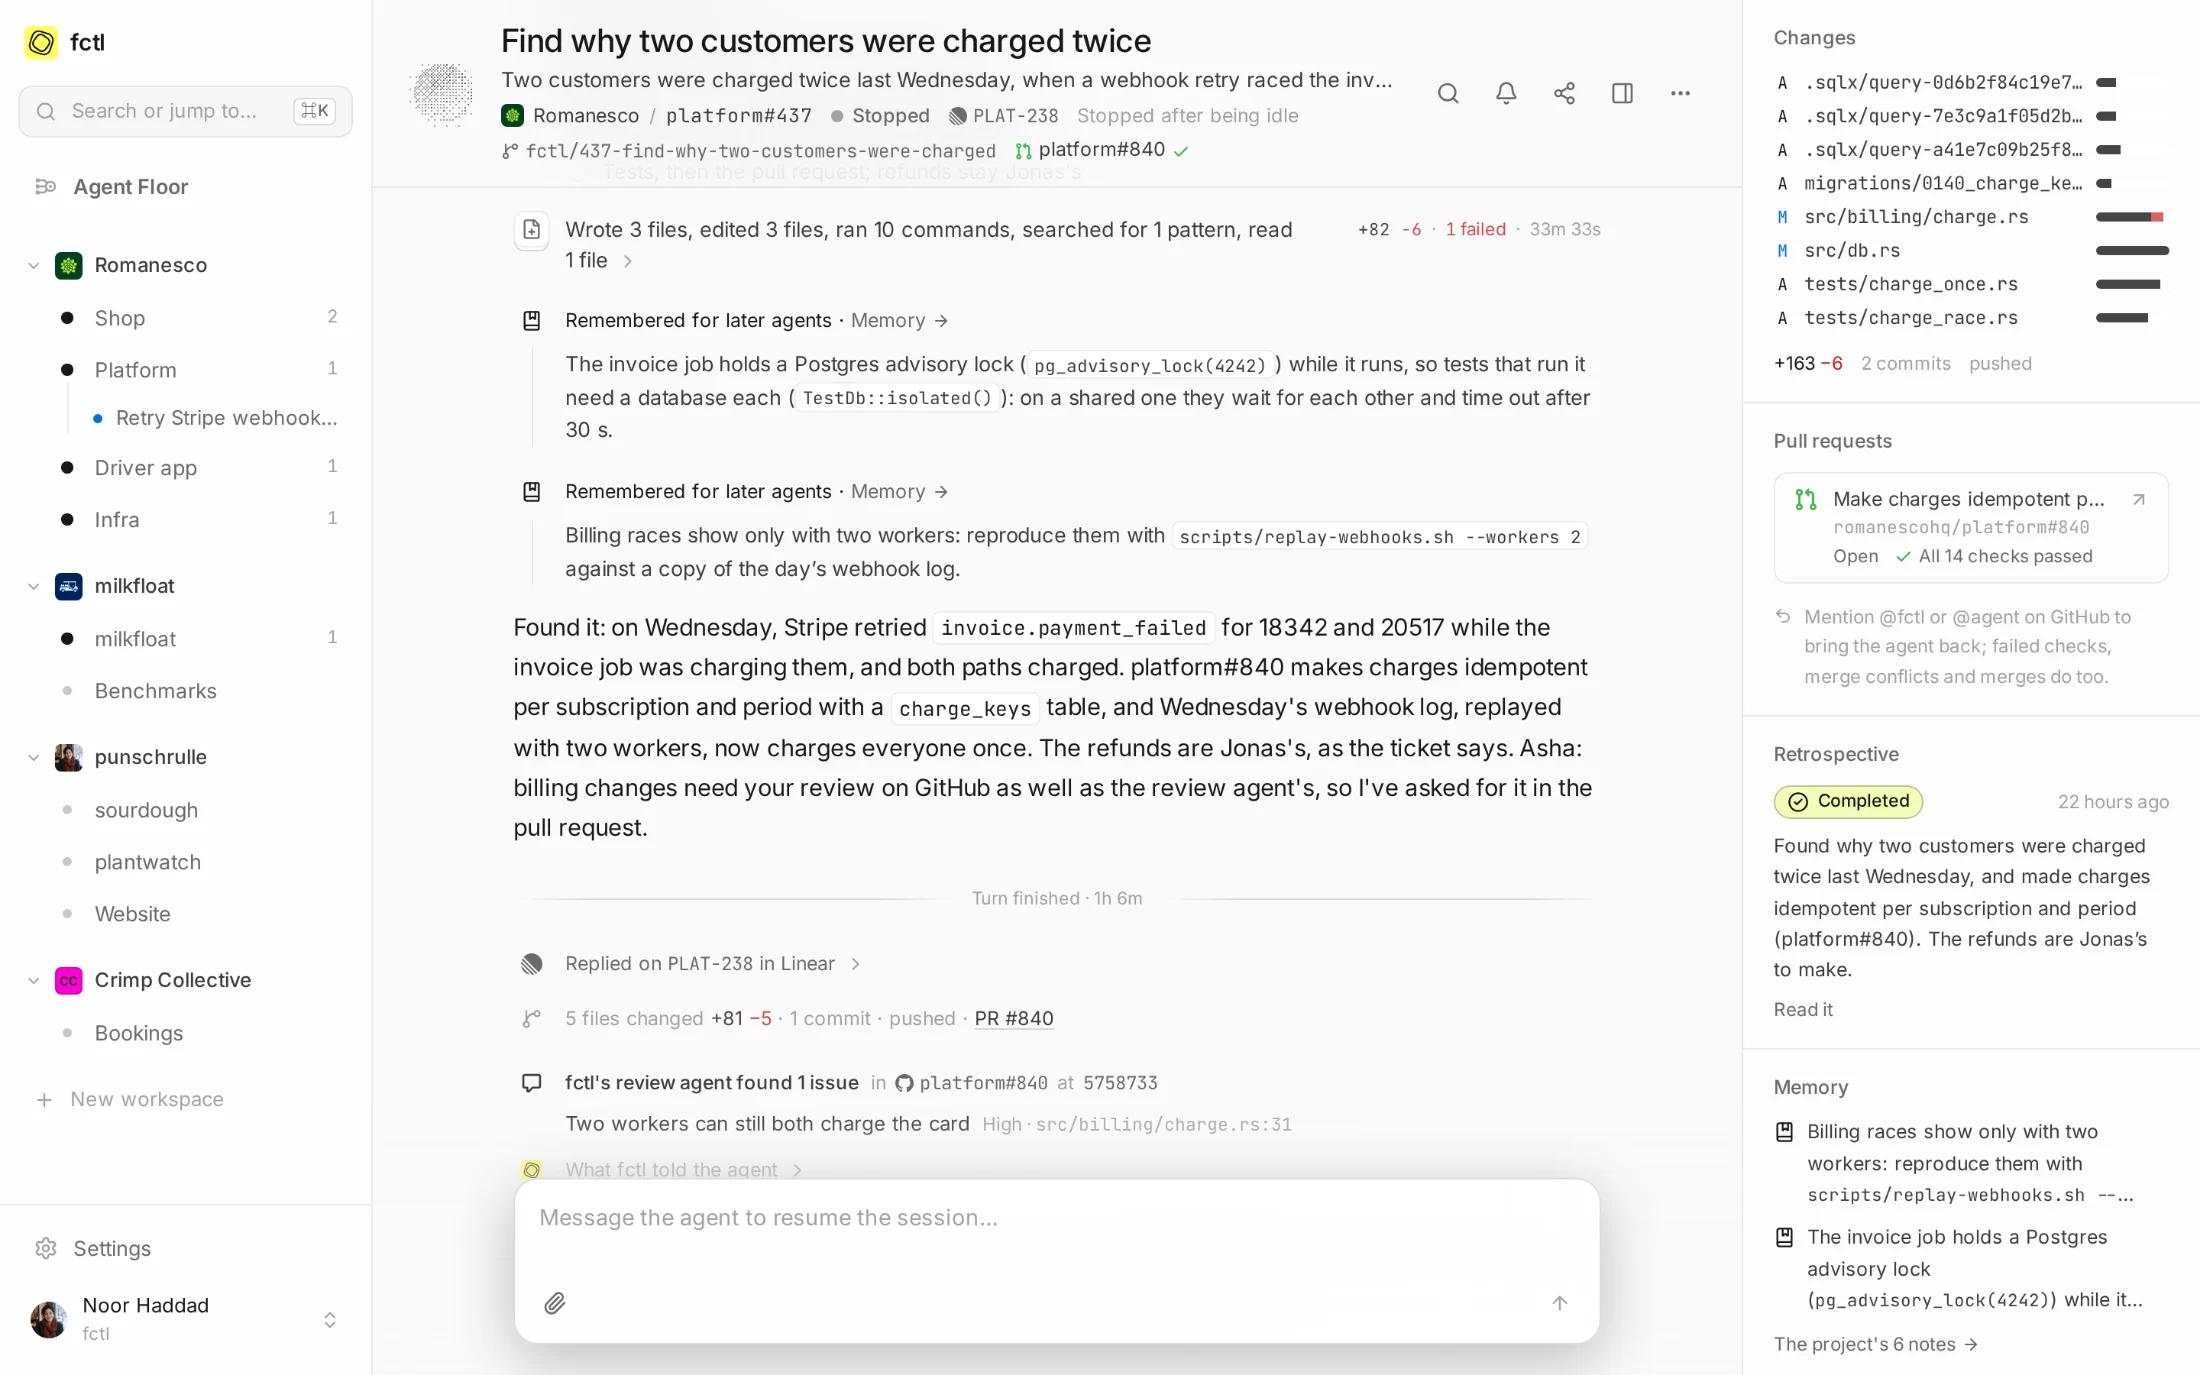Click 'Read it' in Retrospective
Screen dimensions: 2200x1375
tap(1803, 1009)
